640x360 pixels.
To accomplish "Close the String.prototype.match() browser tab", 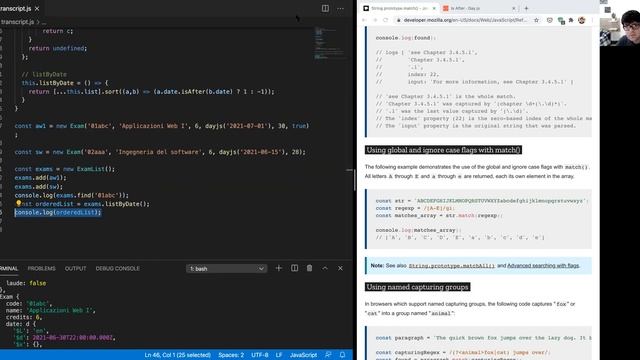I will click(x=434, y=8).
